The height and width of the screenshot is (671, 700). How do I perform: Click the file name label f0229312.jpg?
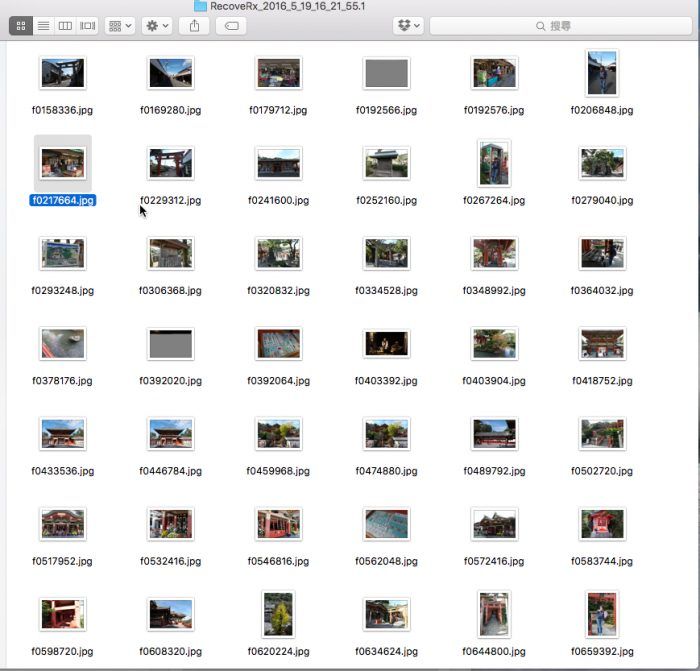pyautogui.click(x=171, y=200)
